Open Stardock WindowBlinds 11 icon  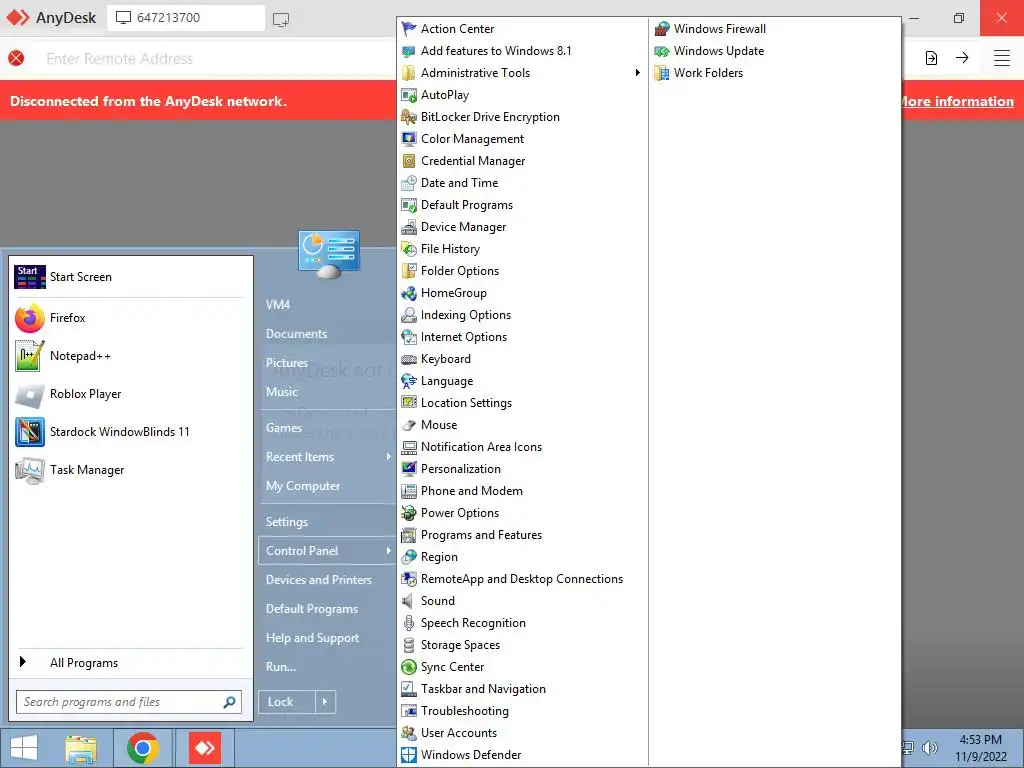click(x=30, y=432)
